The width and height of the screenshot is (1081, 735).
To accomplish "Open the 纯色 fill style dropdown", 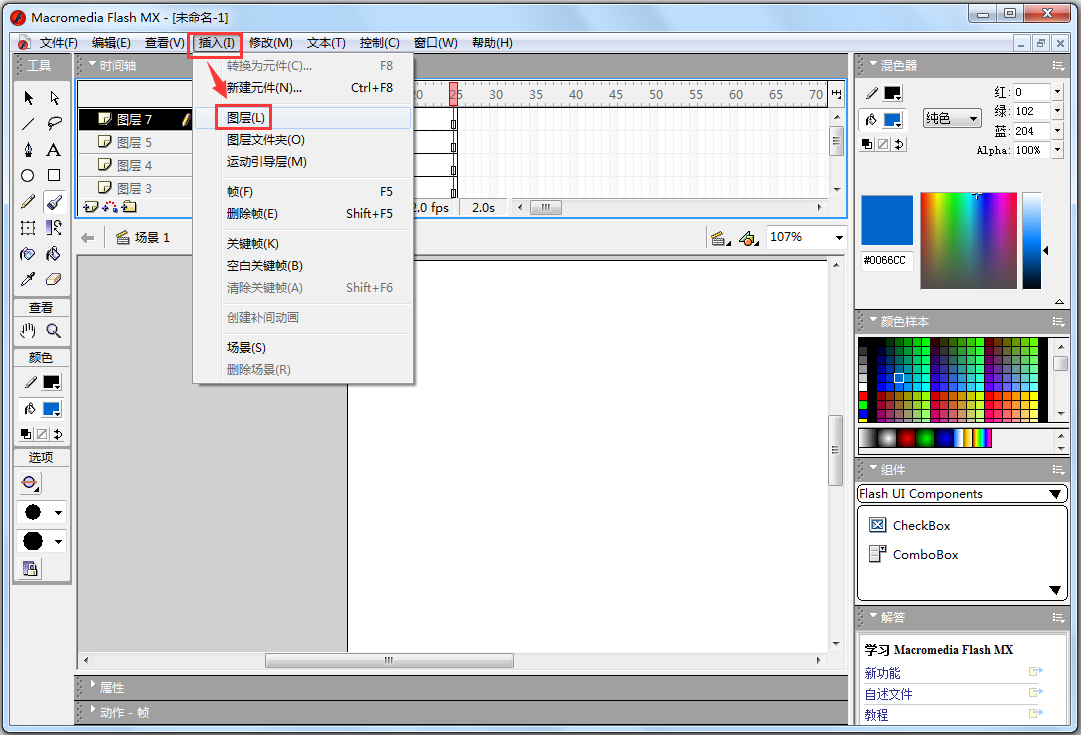I will click(x=952, y=119).
